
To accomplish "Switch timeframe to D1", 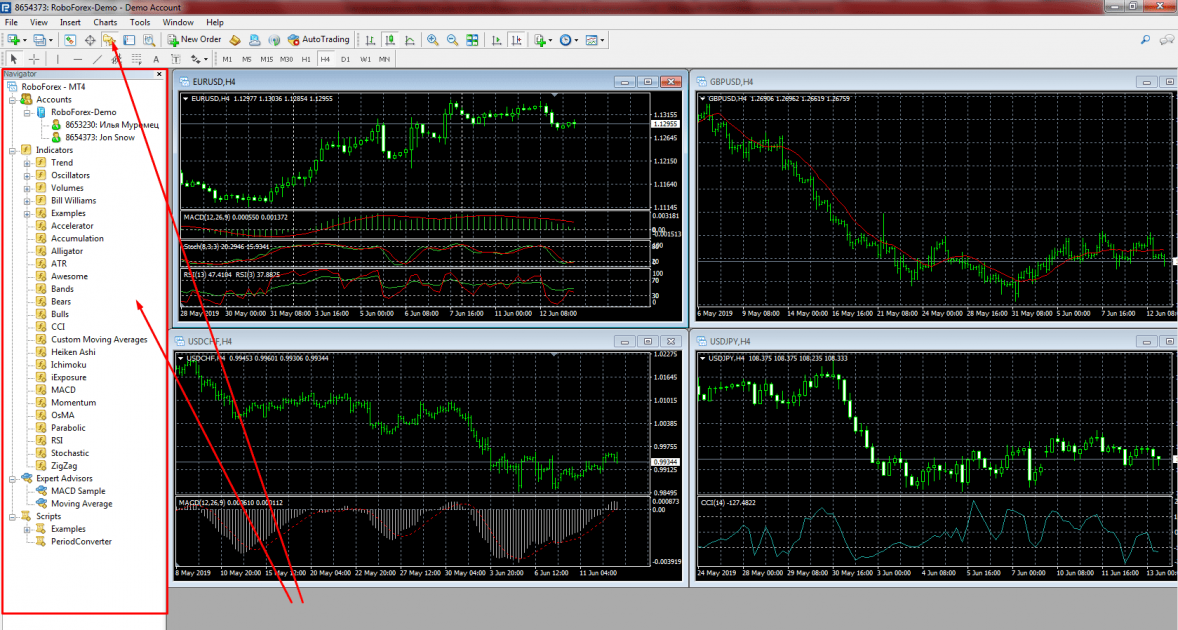I will (346, 59).
